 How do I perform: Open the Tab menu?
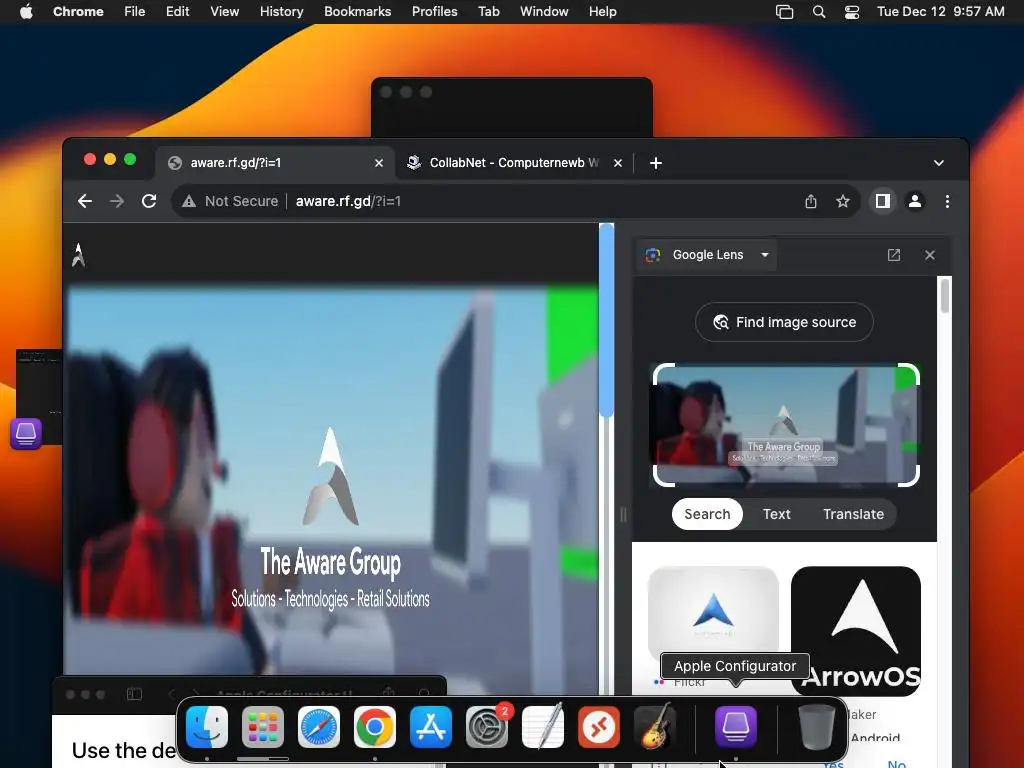point(488,12)
